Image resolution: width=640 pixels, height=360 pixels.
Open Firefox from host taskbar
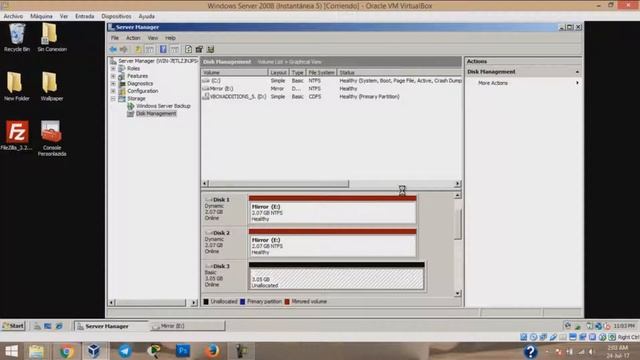[212, 351]
